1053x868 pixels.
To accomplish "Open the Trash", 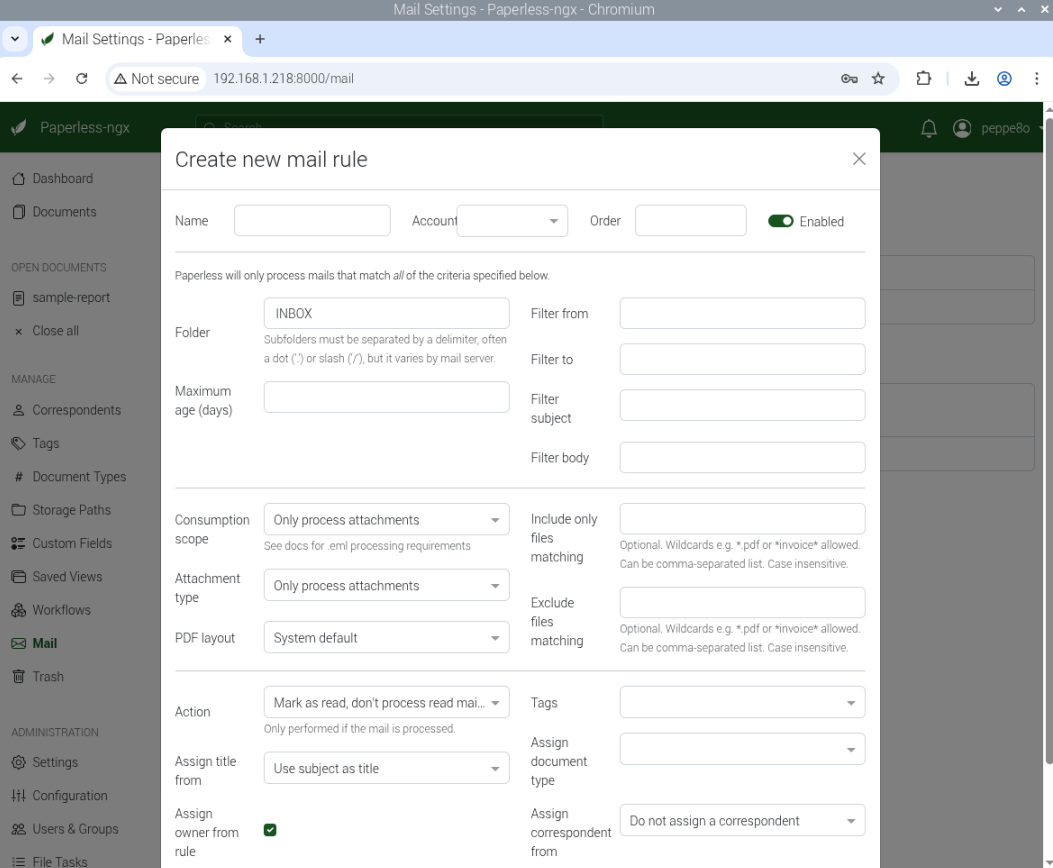I will 47,676.
